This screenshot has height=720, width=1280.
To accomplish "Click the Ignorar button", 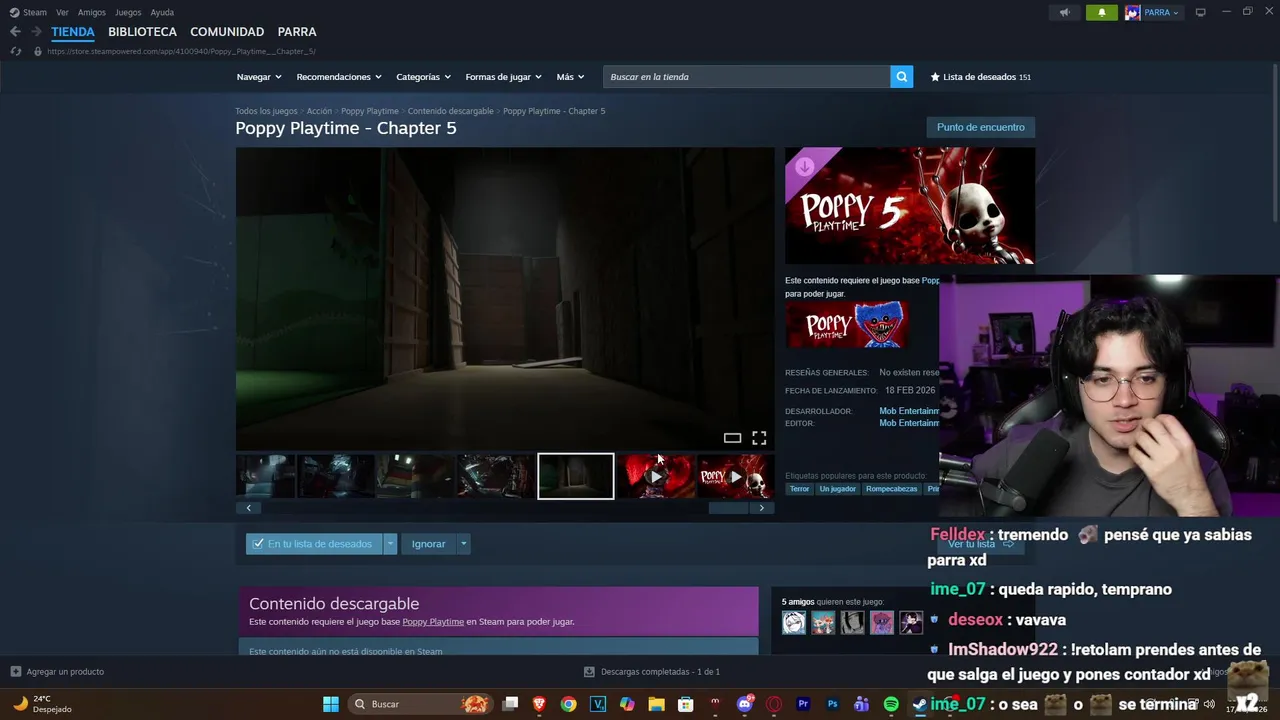I will pyautogui.click(x=428, y=544).
